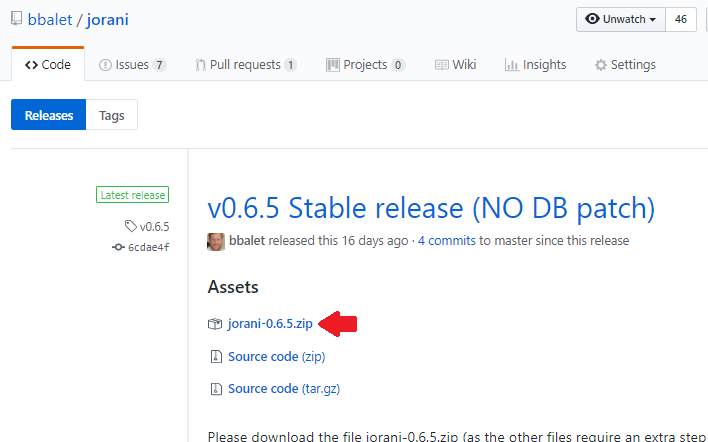Click the tag icon beside v0.6.5

(130, 226)
